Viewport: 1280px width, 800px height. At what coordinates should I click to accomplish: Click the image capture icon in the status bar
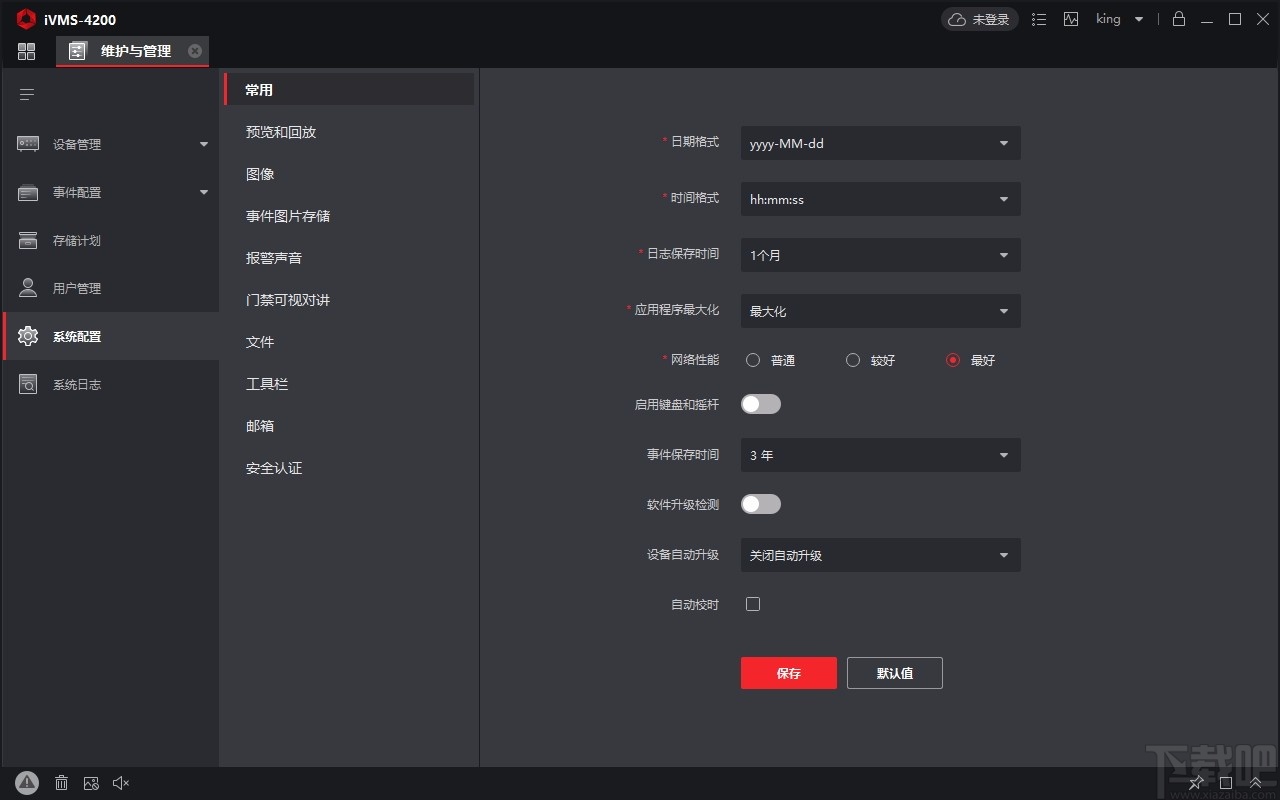91,783
